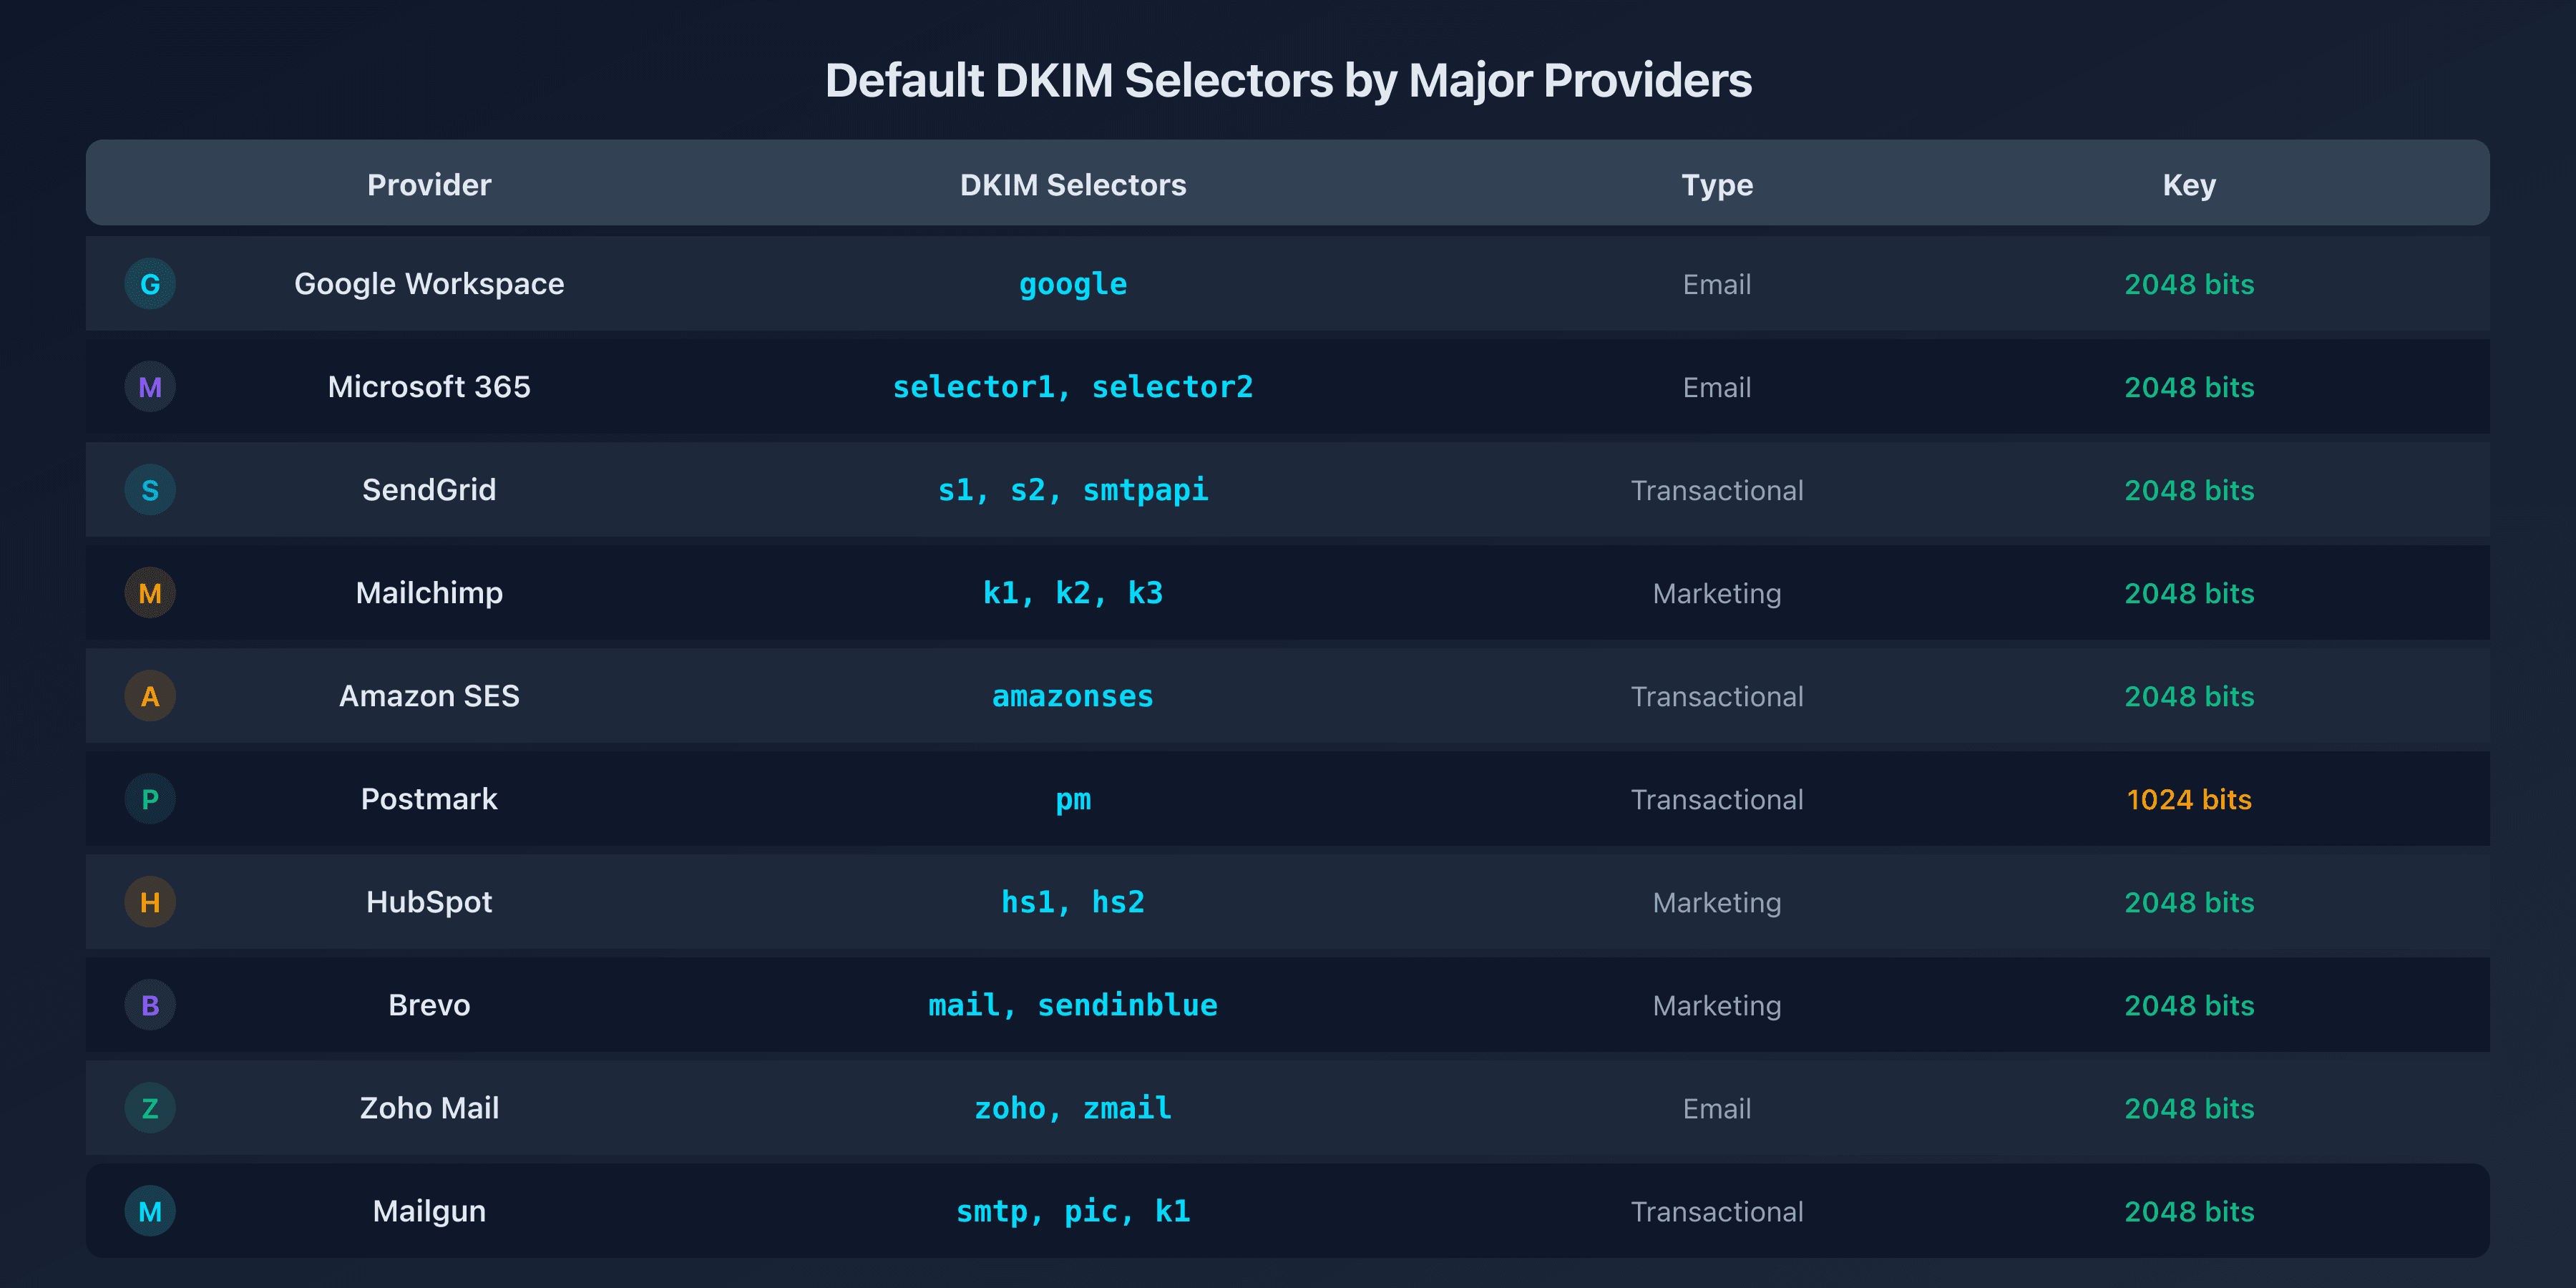The image size is (2576, 1288).
Task: Click the Key column header
Action: [x=2188, y=184]
